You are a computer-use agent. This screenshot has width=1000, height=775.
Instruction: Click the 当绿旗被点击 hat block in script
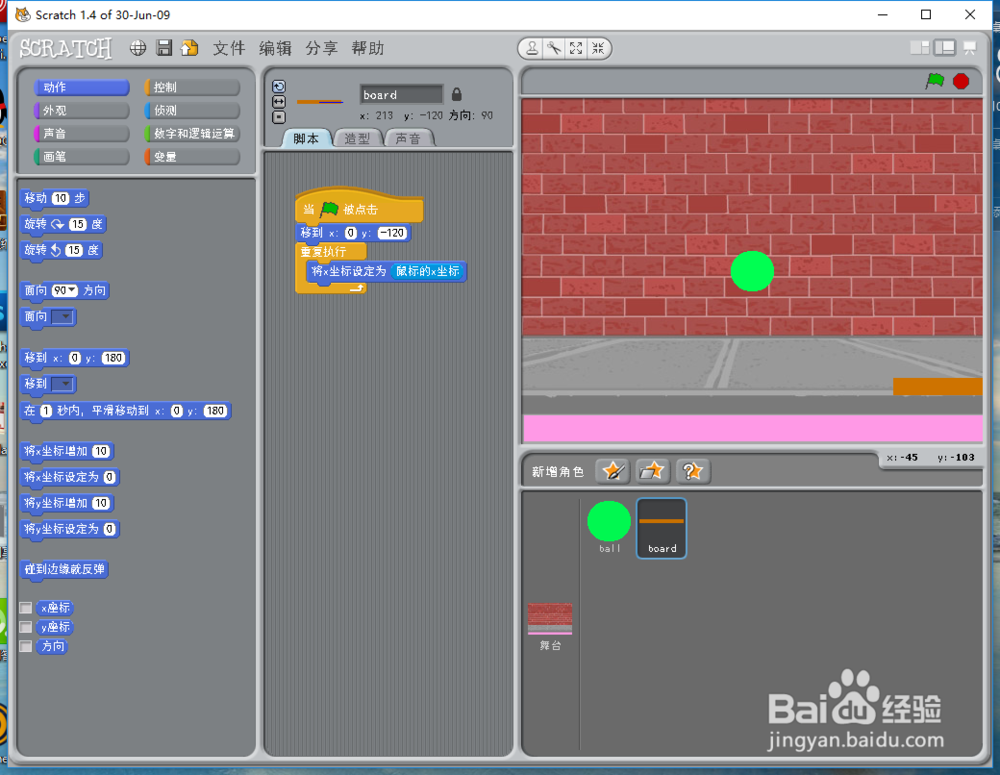tap(359, 206)
